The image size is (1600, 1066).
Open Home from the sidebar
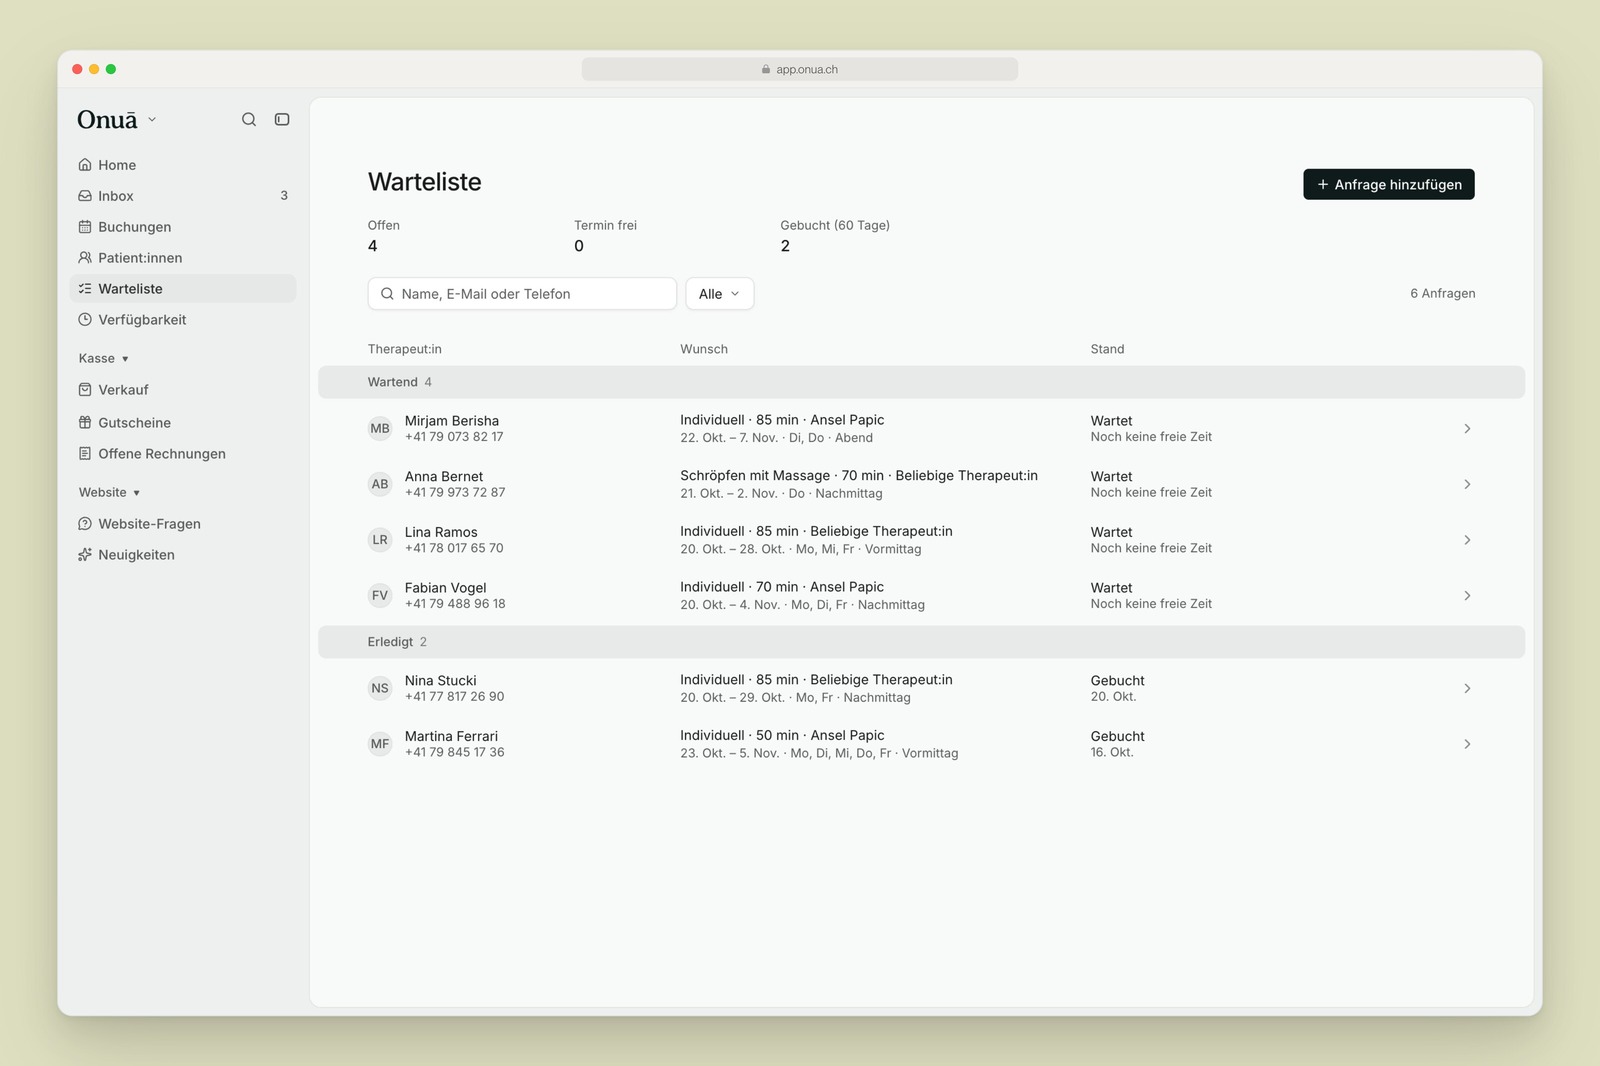click(183, 165)
